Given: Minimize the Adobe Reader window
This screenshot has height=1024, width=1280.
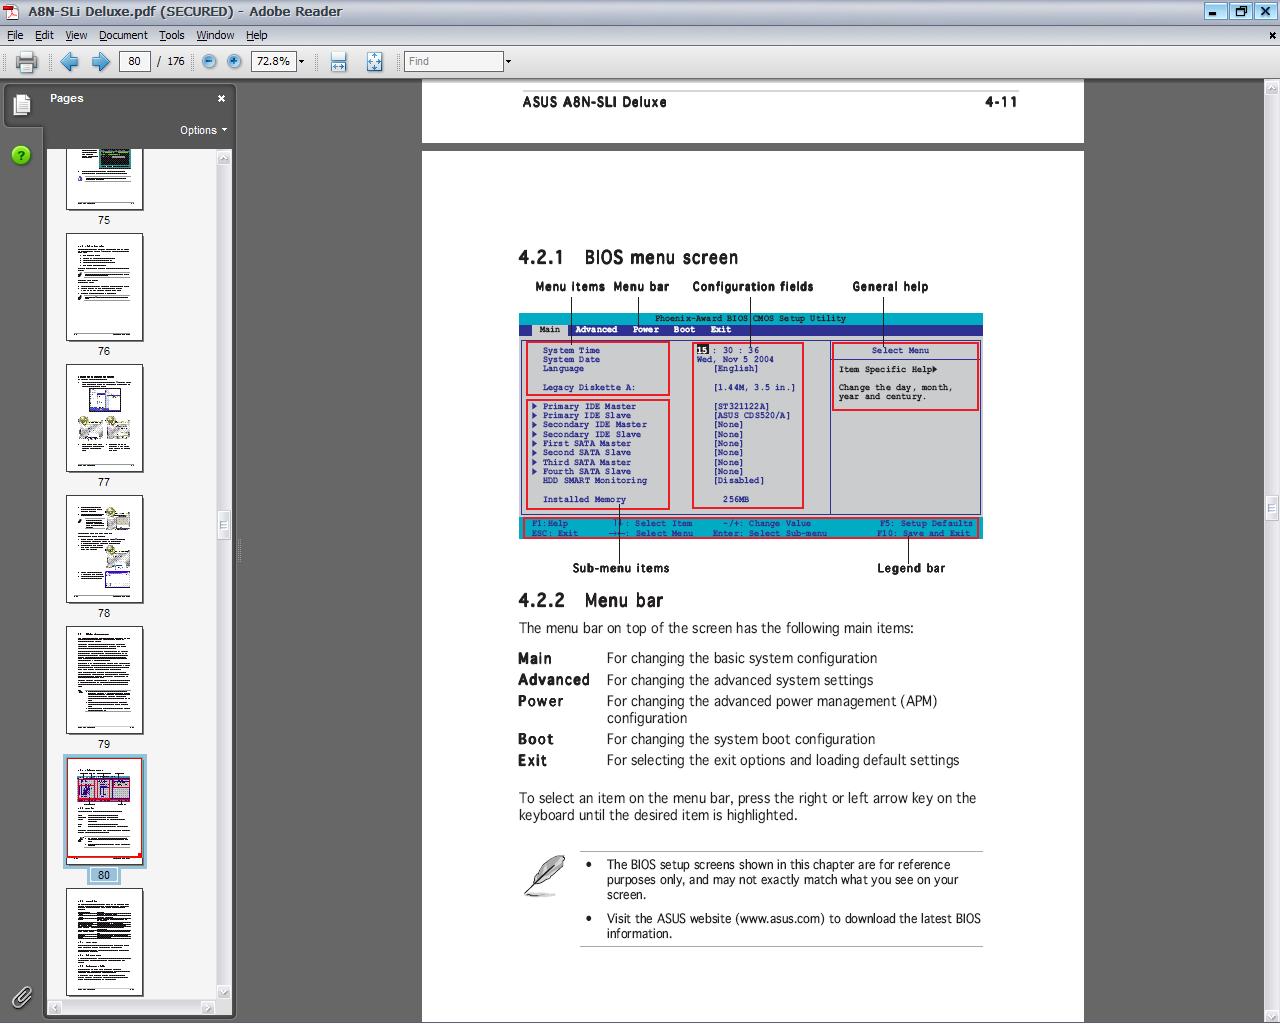Looking at the screenshot, I should click(x=1214, y=11).
